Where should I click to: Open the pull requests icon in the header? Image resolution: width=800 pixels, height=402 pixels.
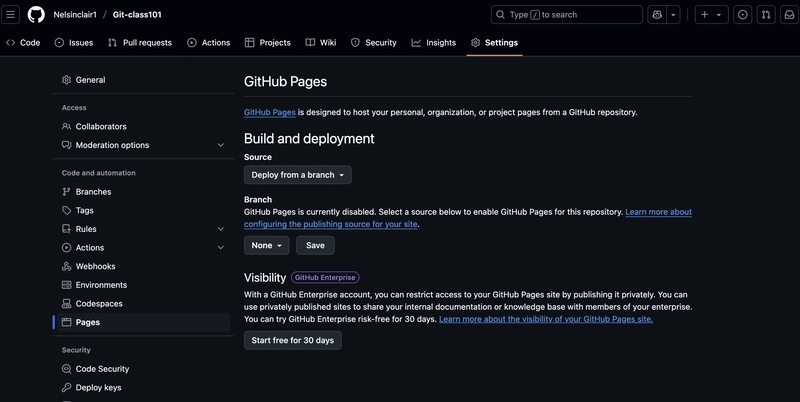pos(766,15)
